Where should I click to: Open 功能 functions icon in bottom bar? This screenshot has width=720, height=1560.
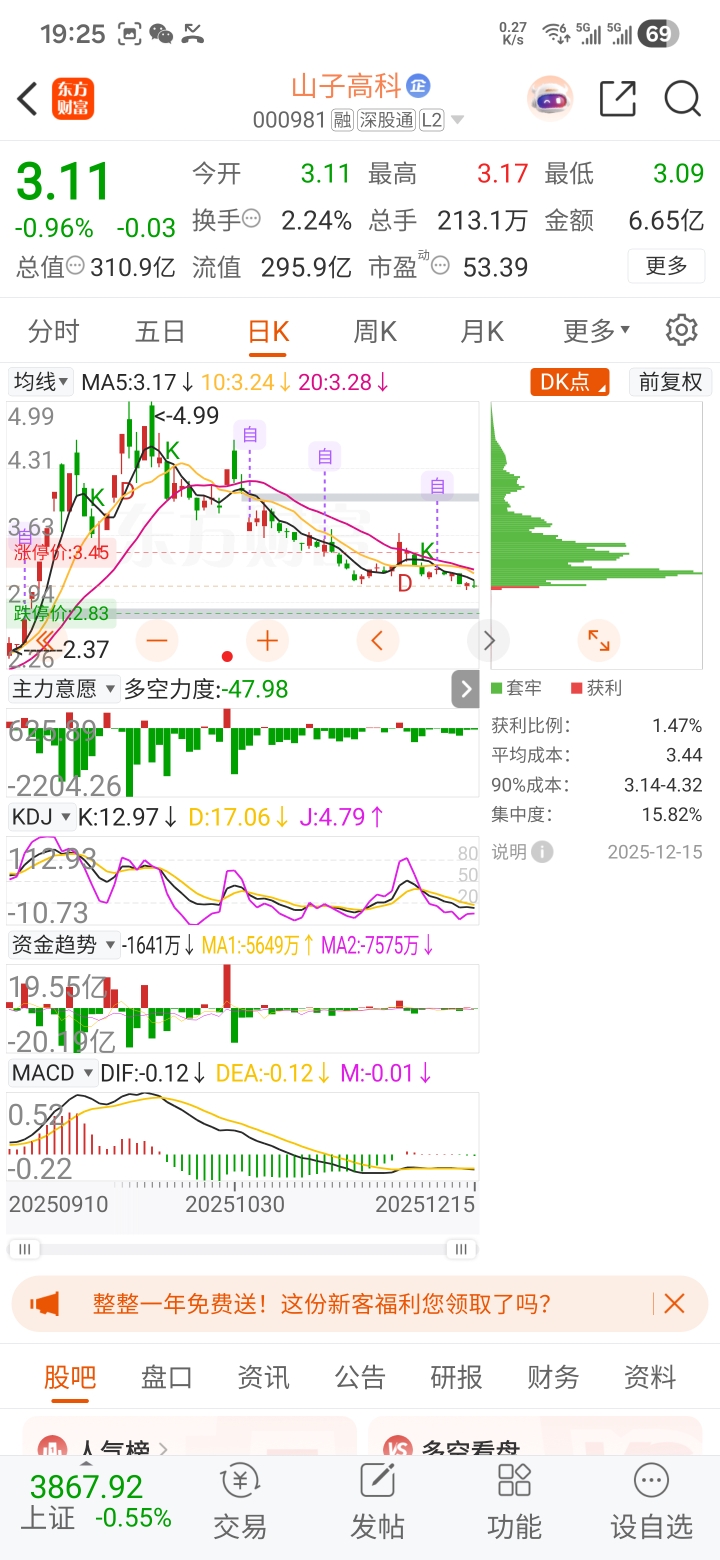coord(514,1501)
